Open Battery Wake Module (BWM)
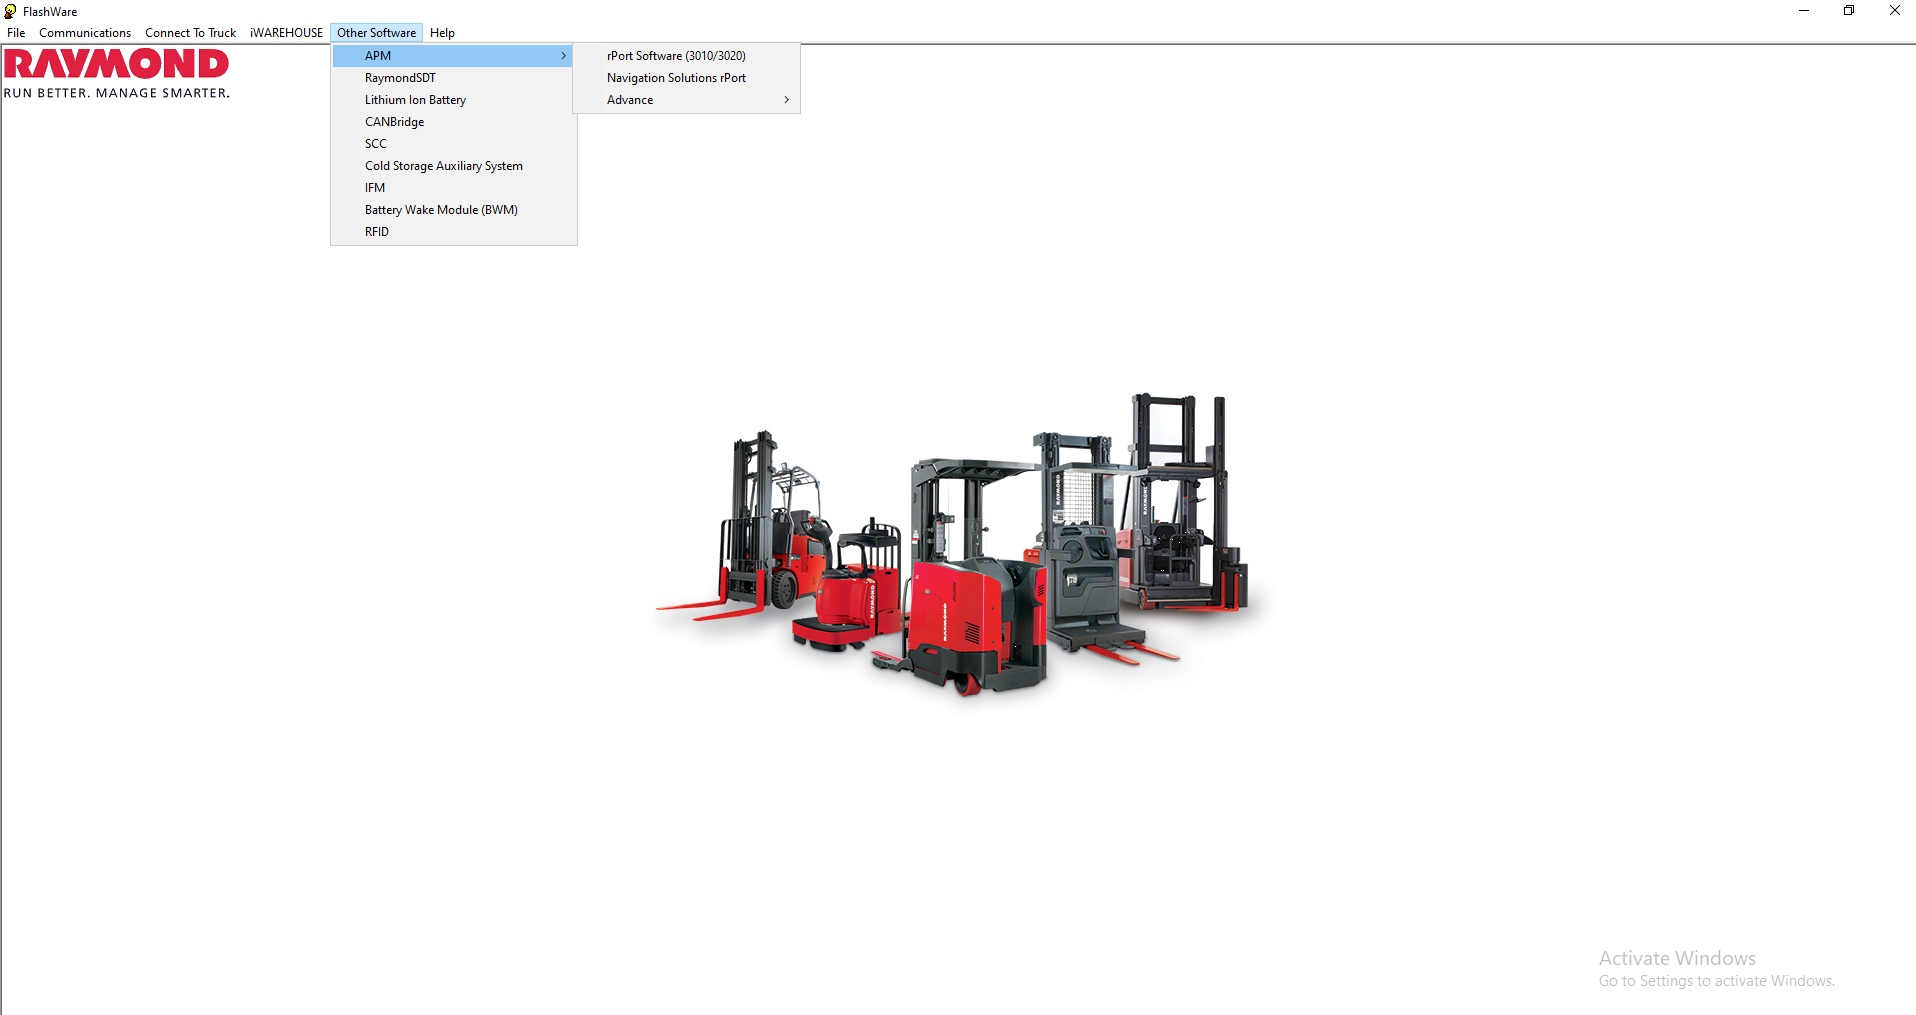Screen dimensions: 1916x1015 pos(440,209)
